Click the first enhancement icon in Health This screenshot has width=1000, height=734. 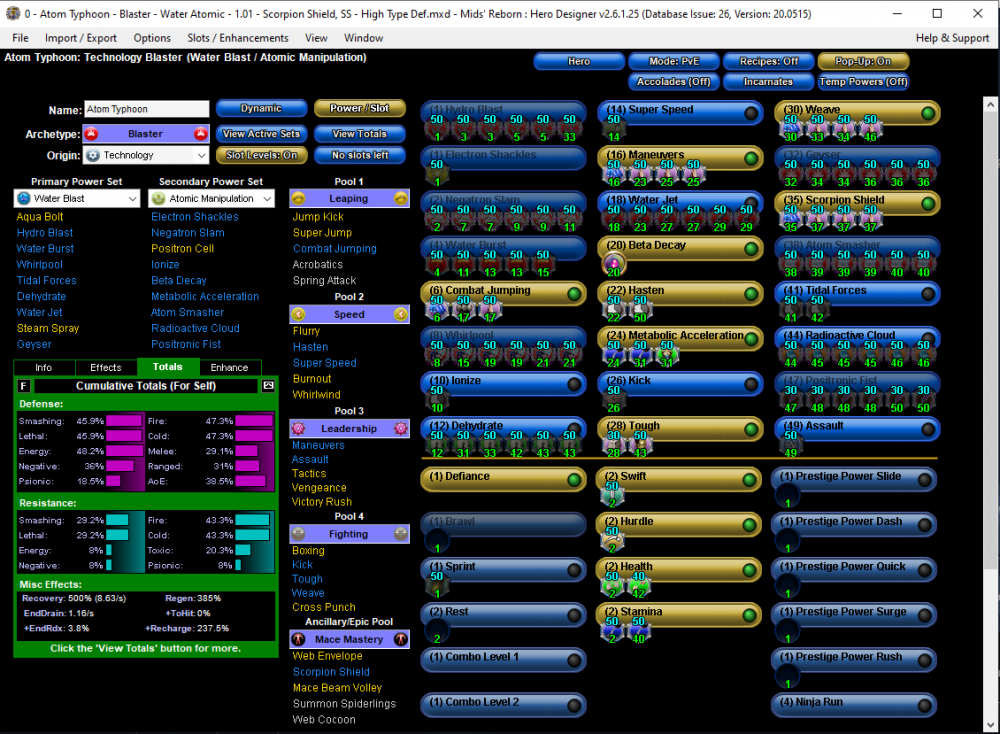(612, 584)
